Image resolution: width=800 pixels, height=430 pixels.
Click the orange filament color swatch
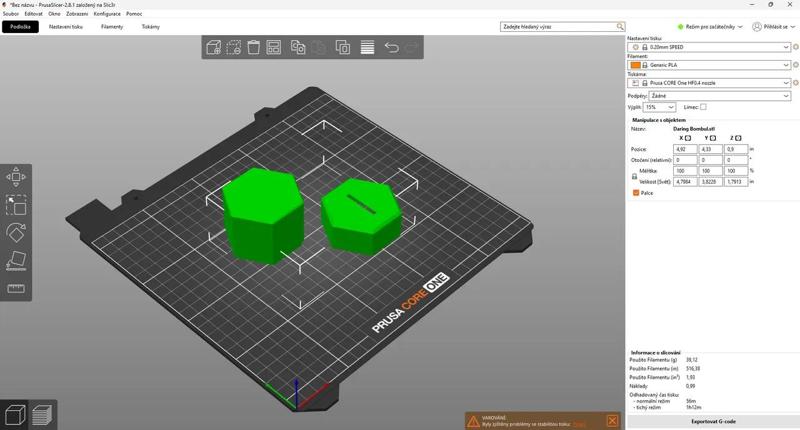[x=635, y=65]
